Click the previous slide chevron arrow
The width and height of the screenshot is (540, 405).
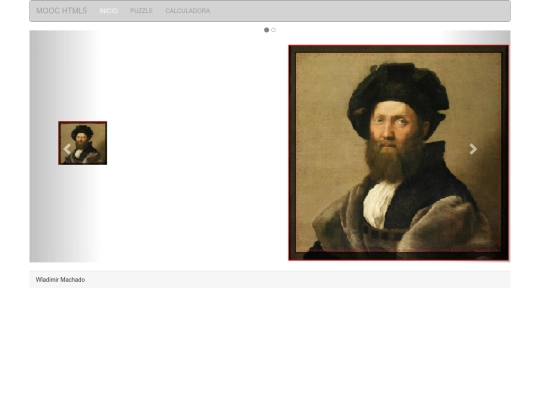tap(67, 149)
